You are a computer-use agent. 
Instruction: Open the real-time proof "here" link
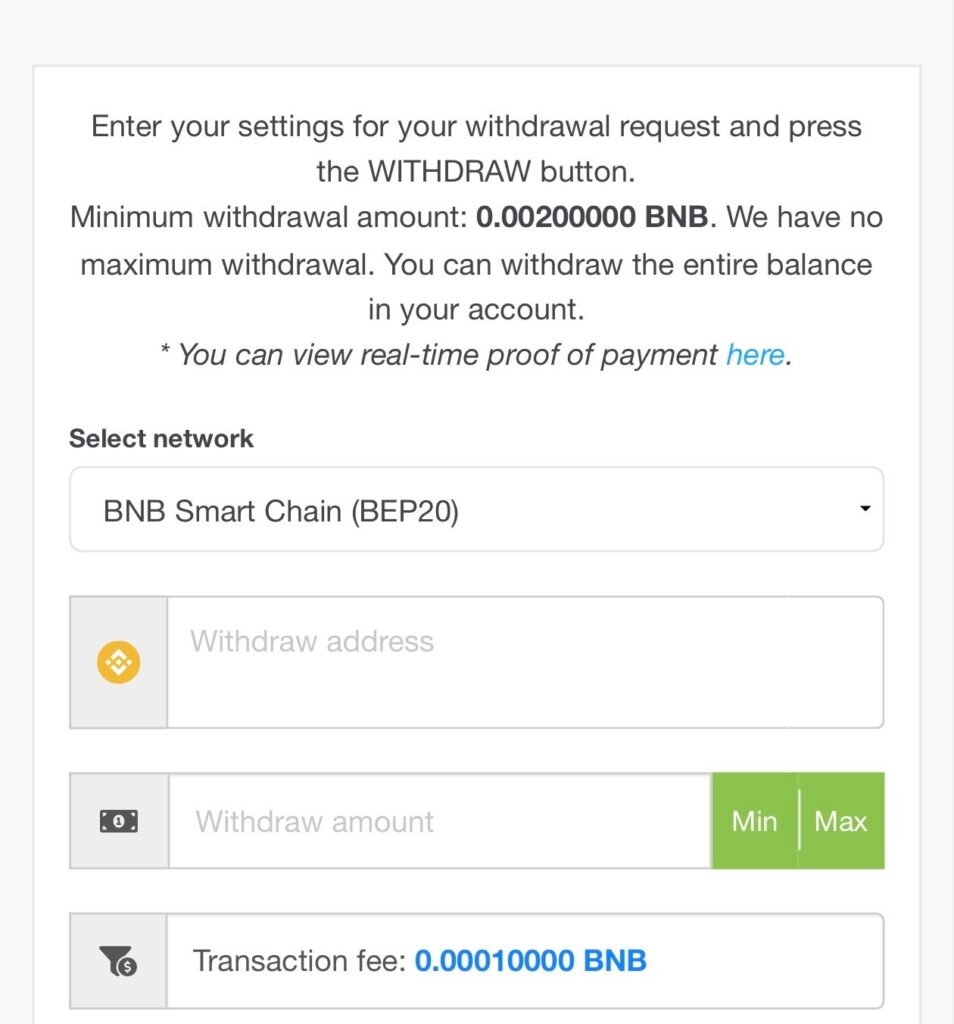tap(755, 355)
